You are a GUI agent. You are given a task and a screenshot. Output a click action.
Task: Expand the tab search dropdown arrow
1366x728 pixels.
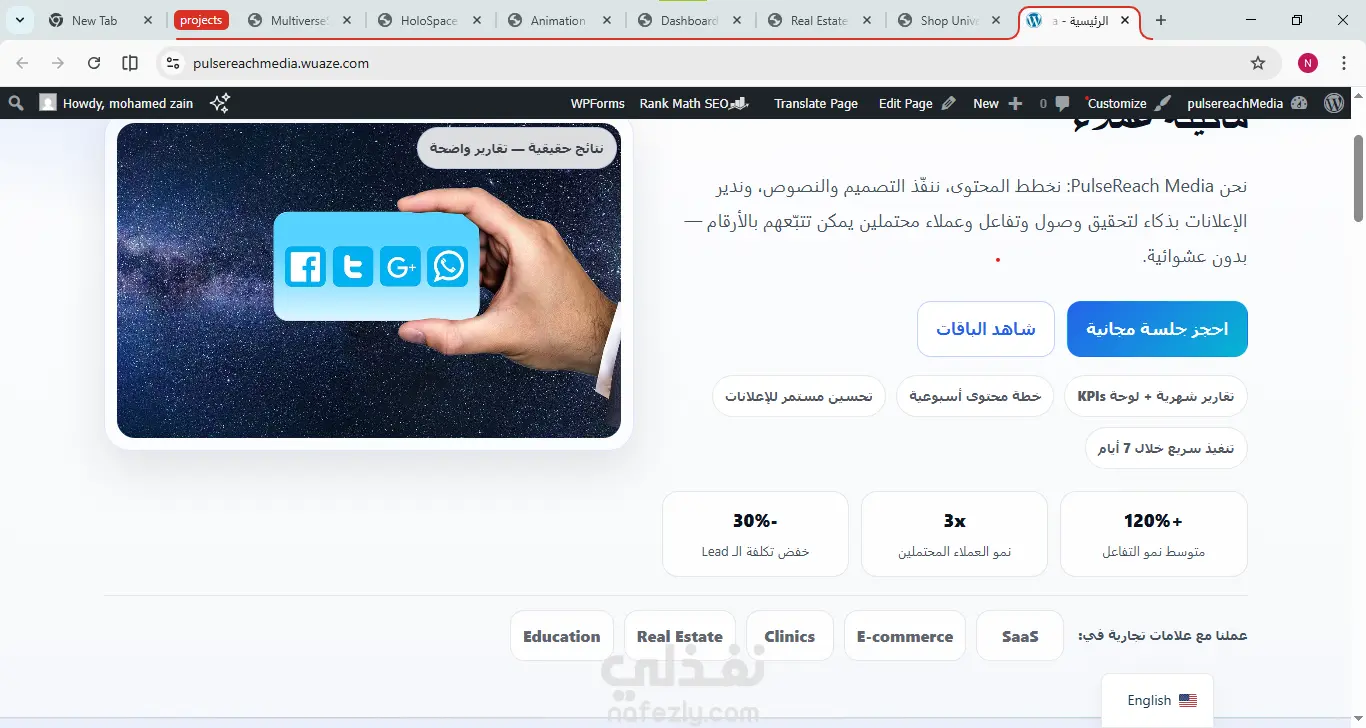point(19,20)
